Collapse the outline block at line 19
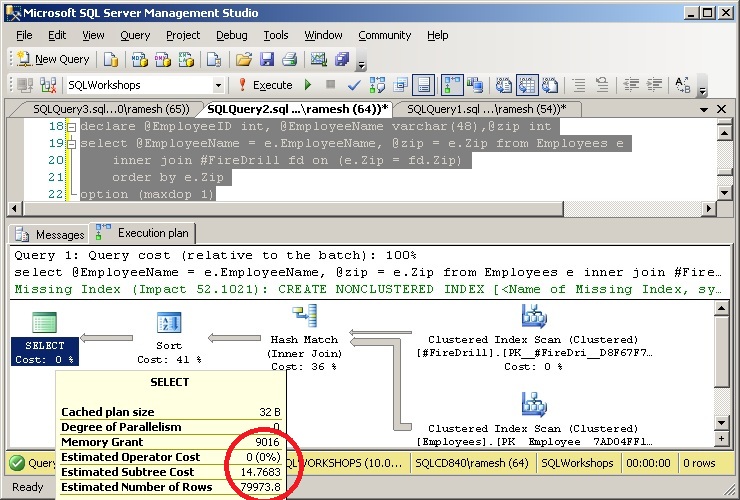Screen dimensions: 740x500 pyautogui.click(x=71, y=144)
